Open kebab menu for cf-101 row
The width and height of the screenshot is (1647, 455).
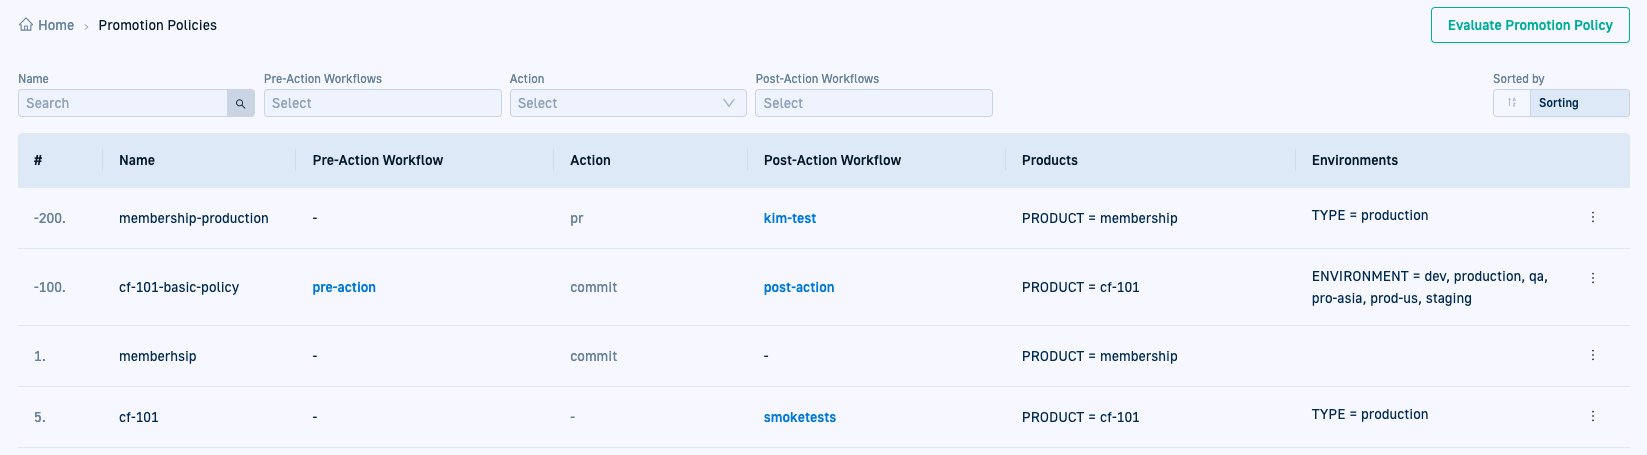[x=1593, y=416]
